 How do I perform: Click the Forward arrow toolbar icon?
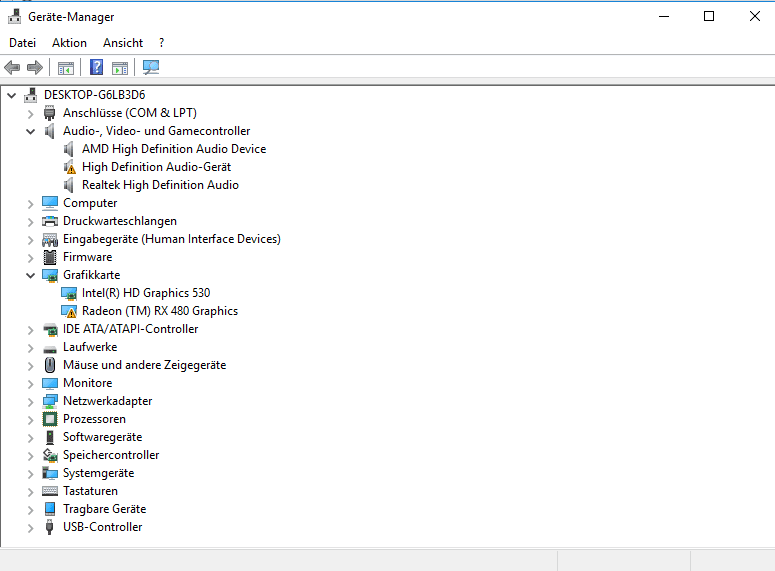click(35, 67)
